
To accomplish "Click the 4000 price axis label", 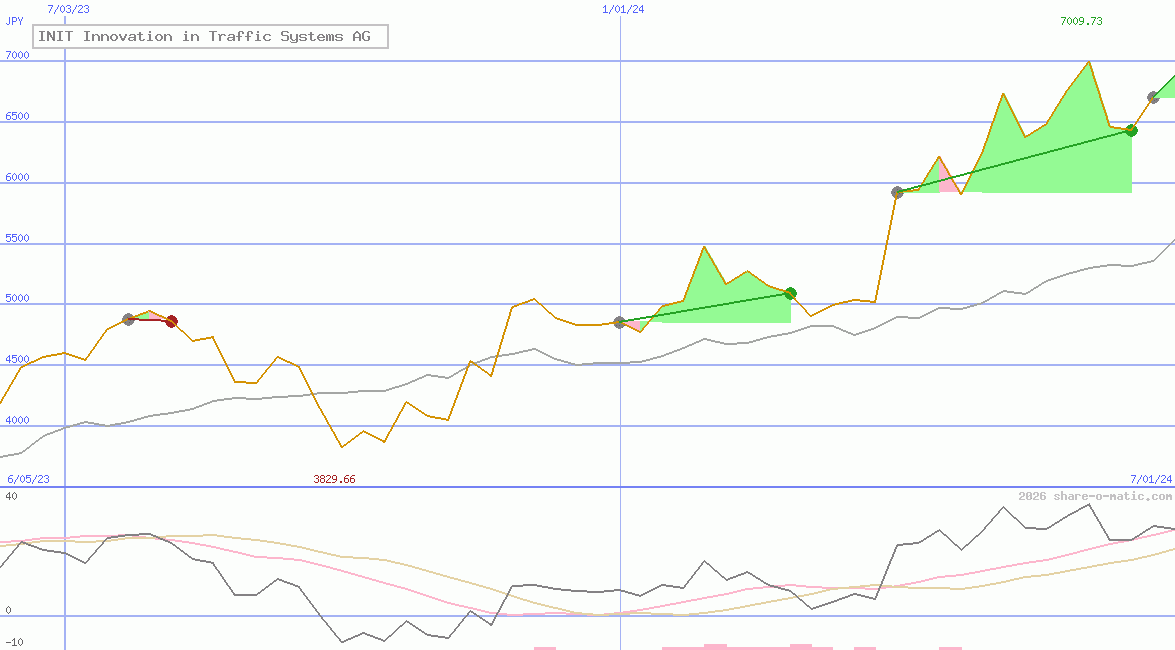I will [x=17, y=420].
